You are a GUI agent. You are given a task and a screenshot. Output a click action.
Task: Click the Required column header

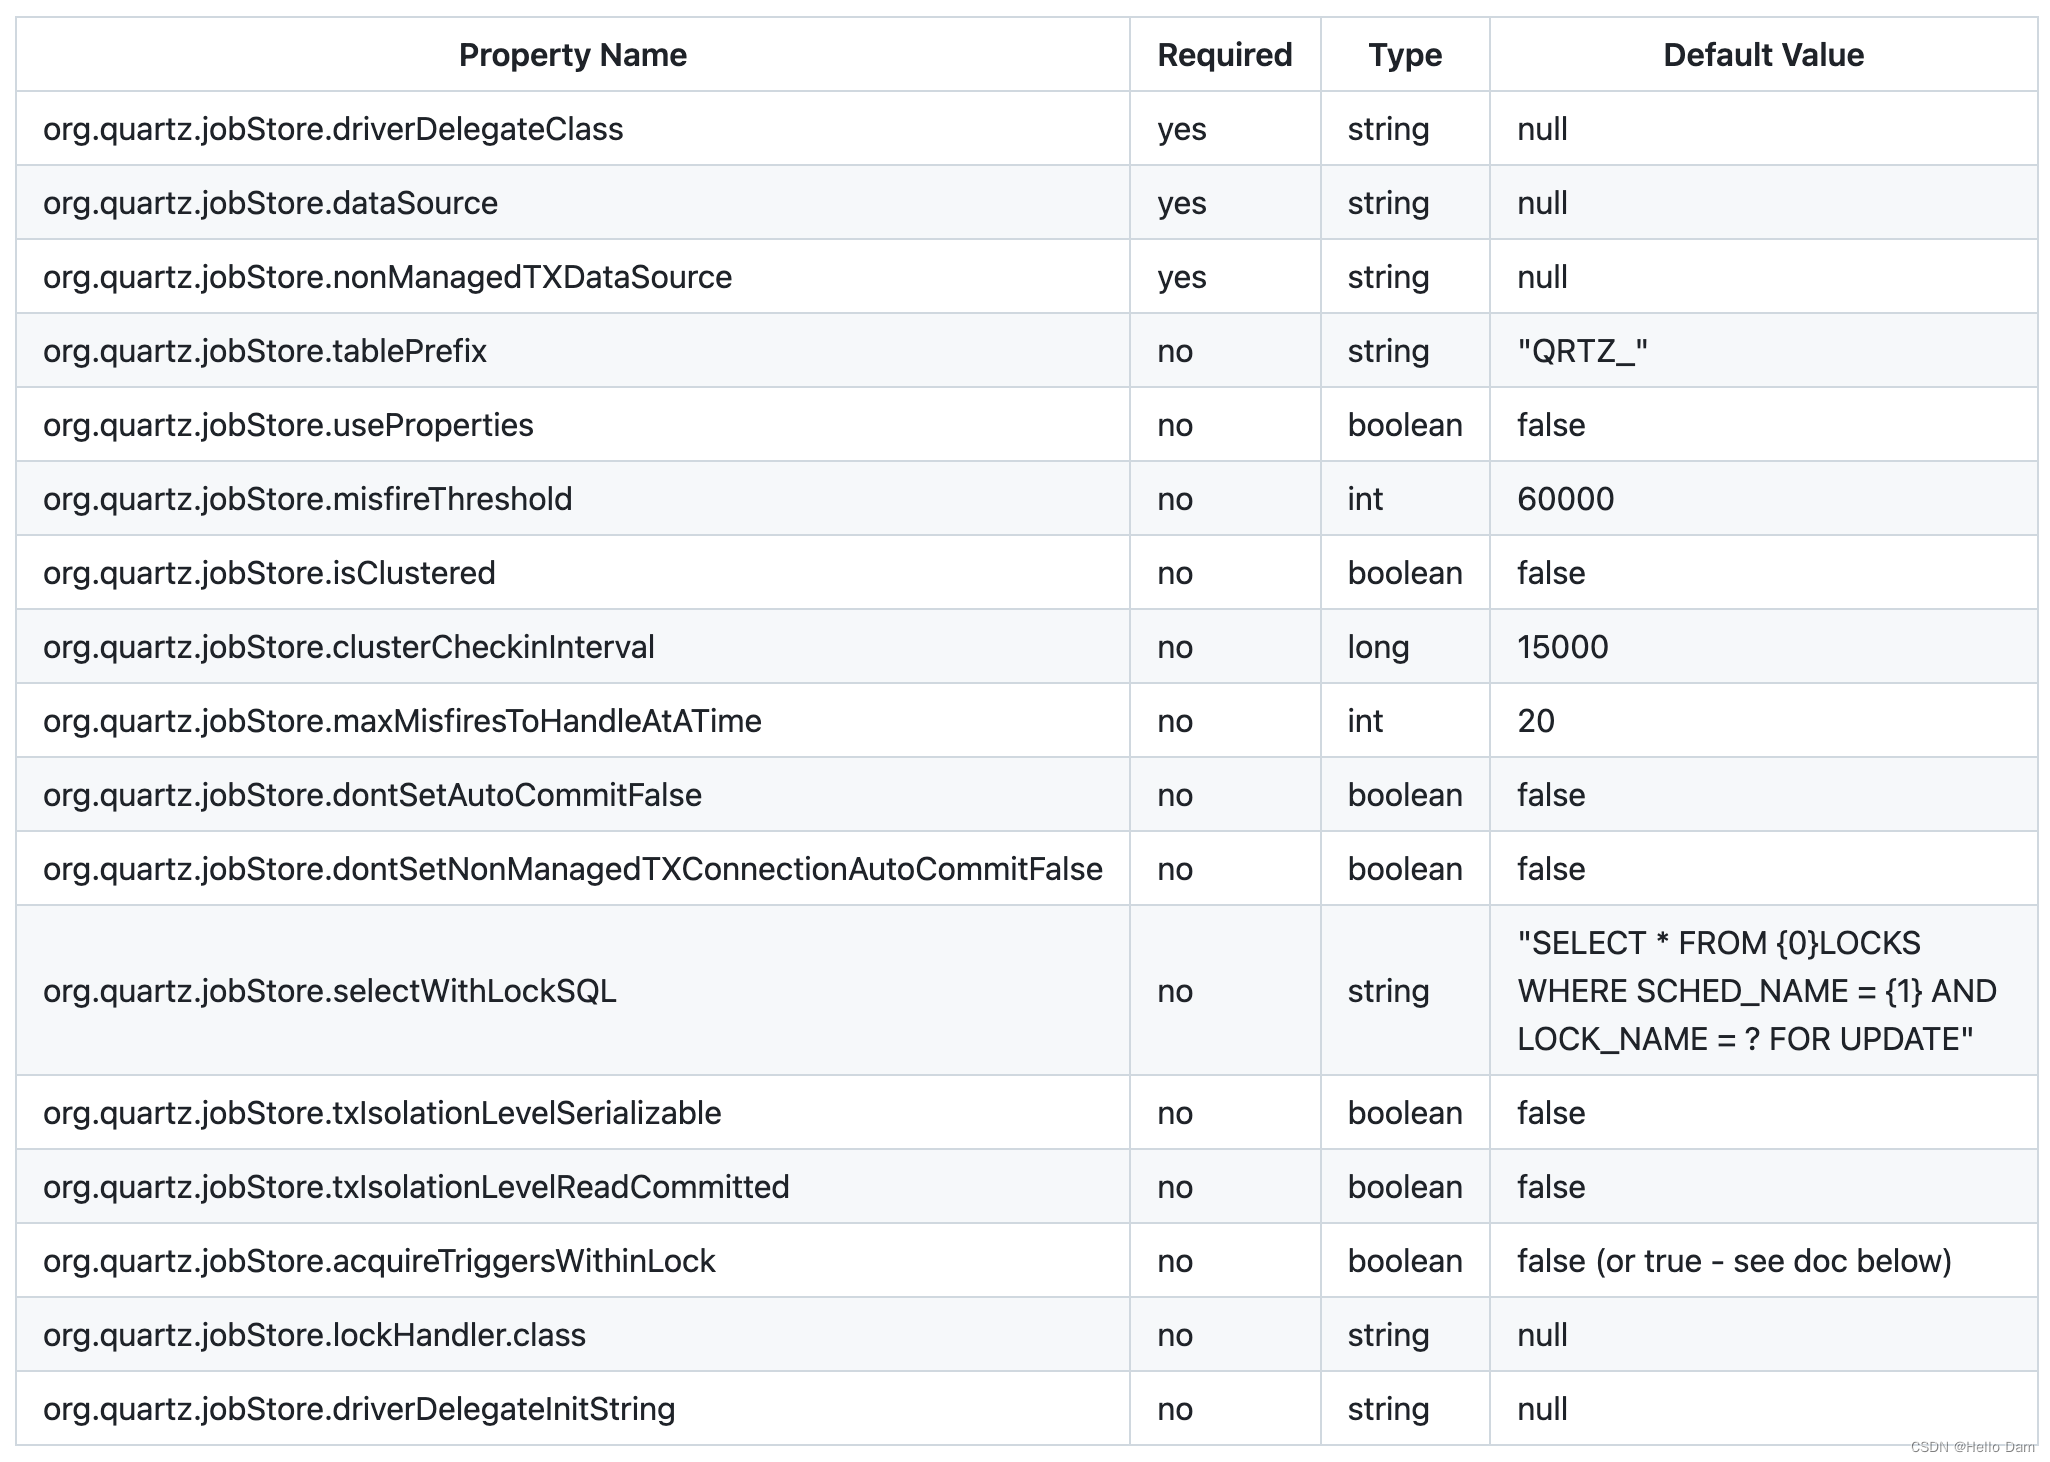pos(1224,55)
